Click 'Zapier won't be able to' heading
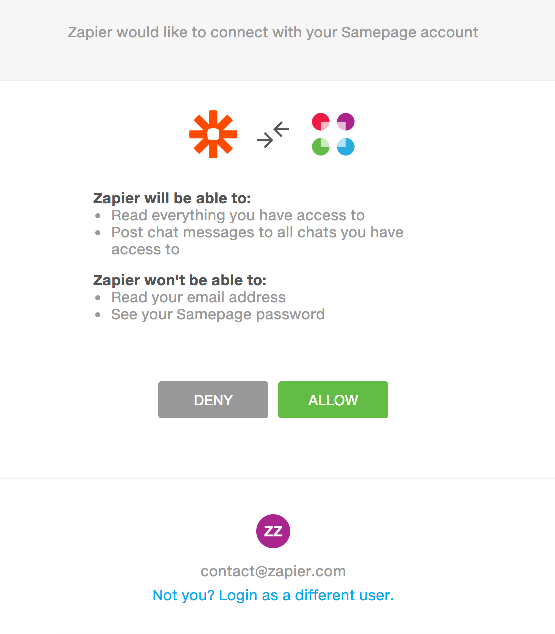555x634 pixels. tap(179, 280)
